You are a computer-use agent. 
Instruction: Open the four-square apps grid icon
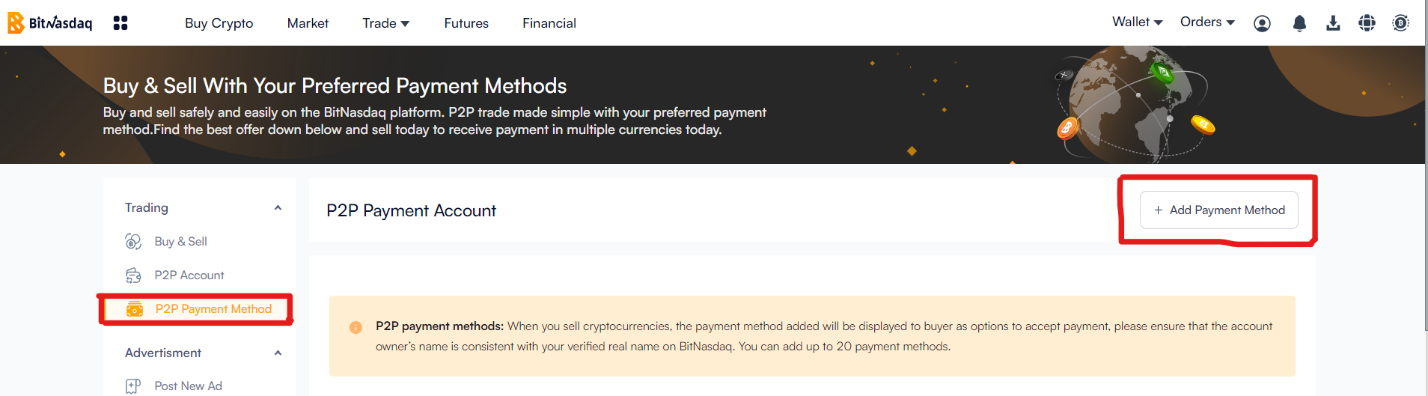pos(120,22)
